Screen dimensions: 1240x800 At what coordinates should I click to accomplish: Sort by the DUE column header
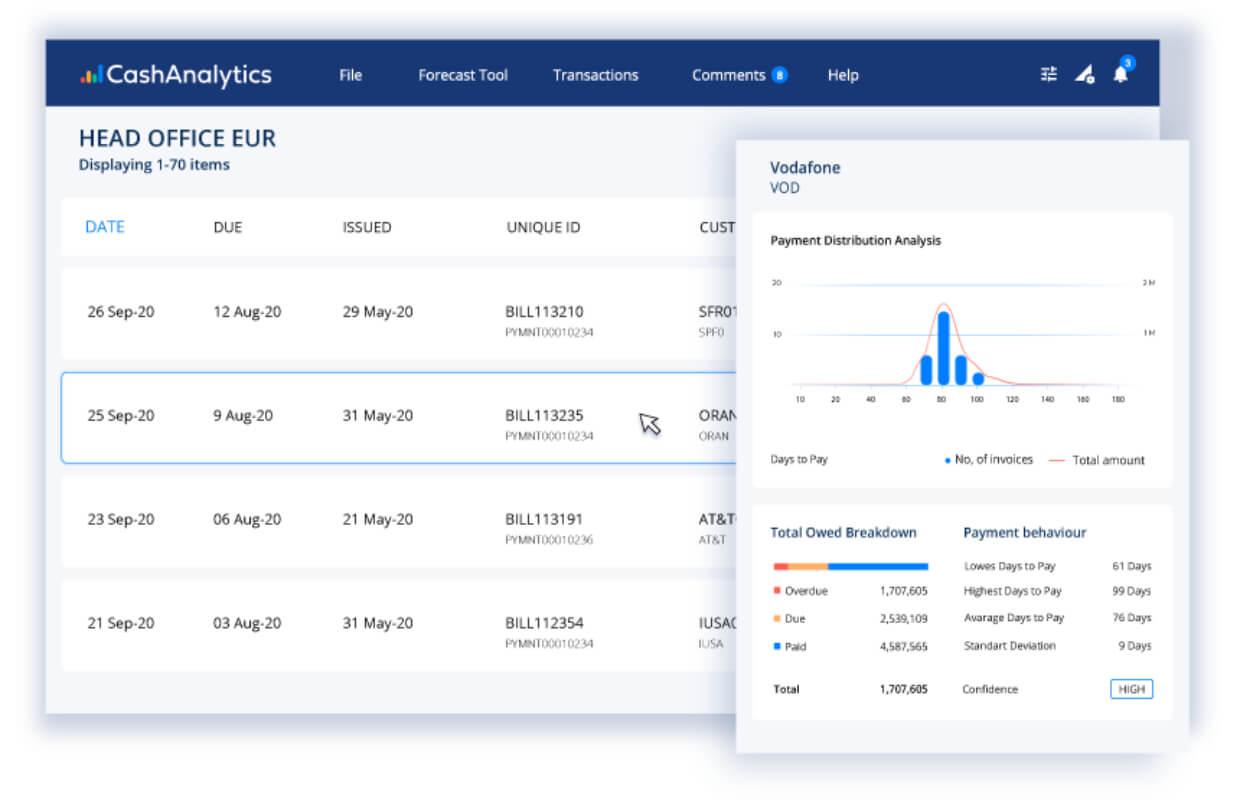coord(228,227)
